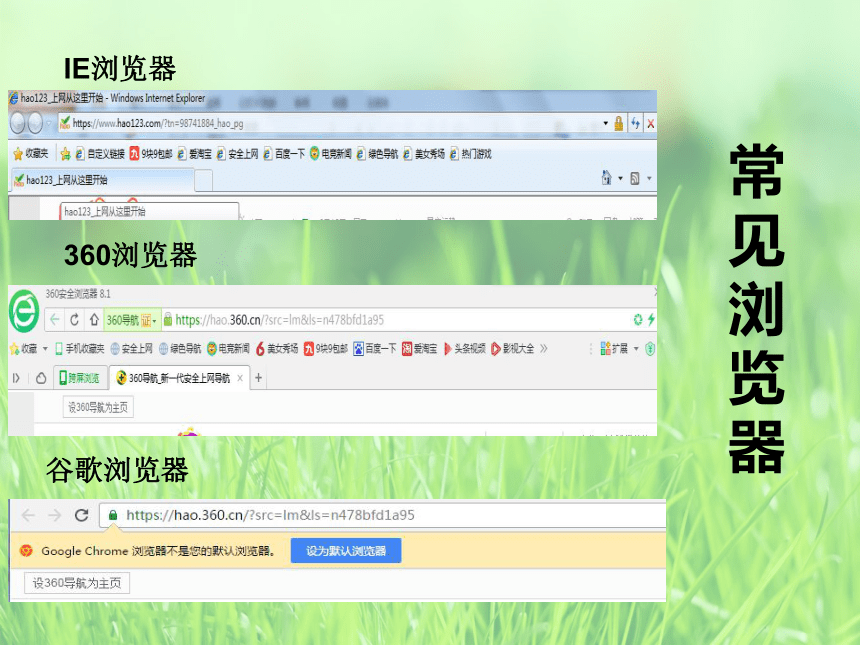860x645 pixels.
Task: Click the Chrome reload button
Action: tap(82, 515)
